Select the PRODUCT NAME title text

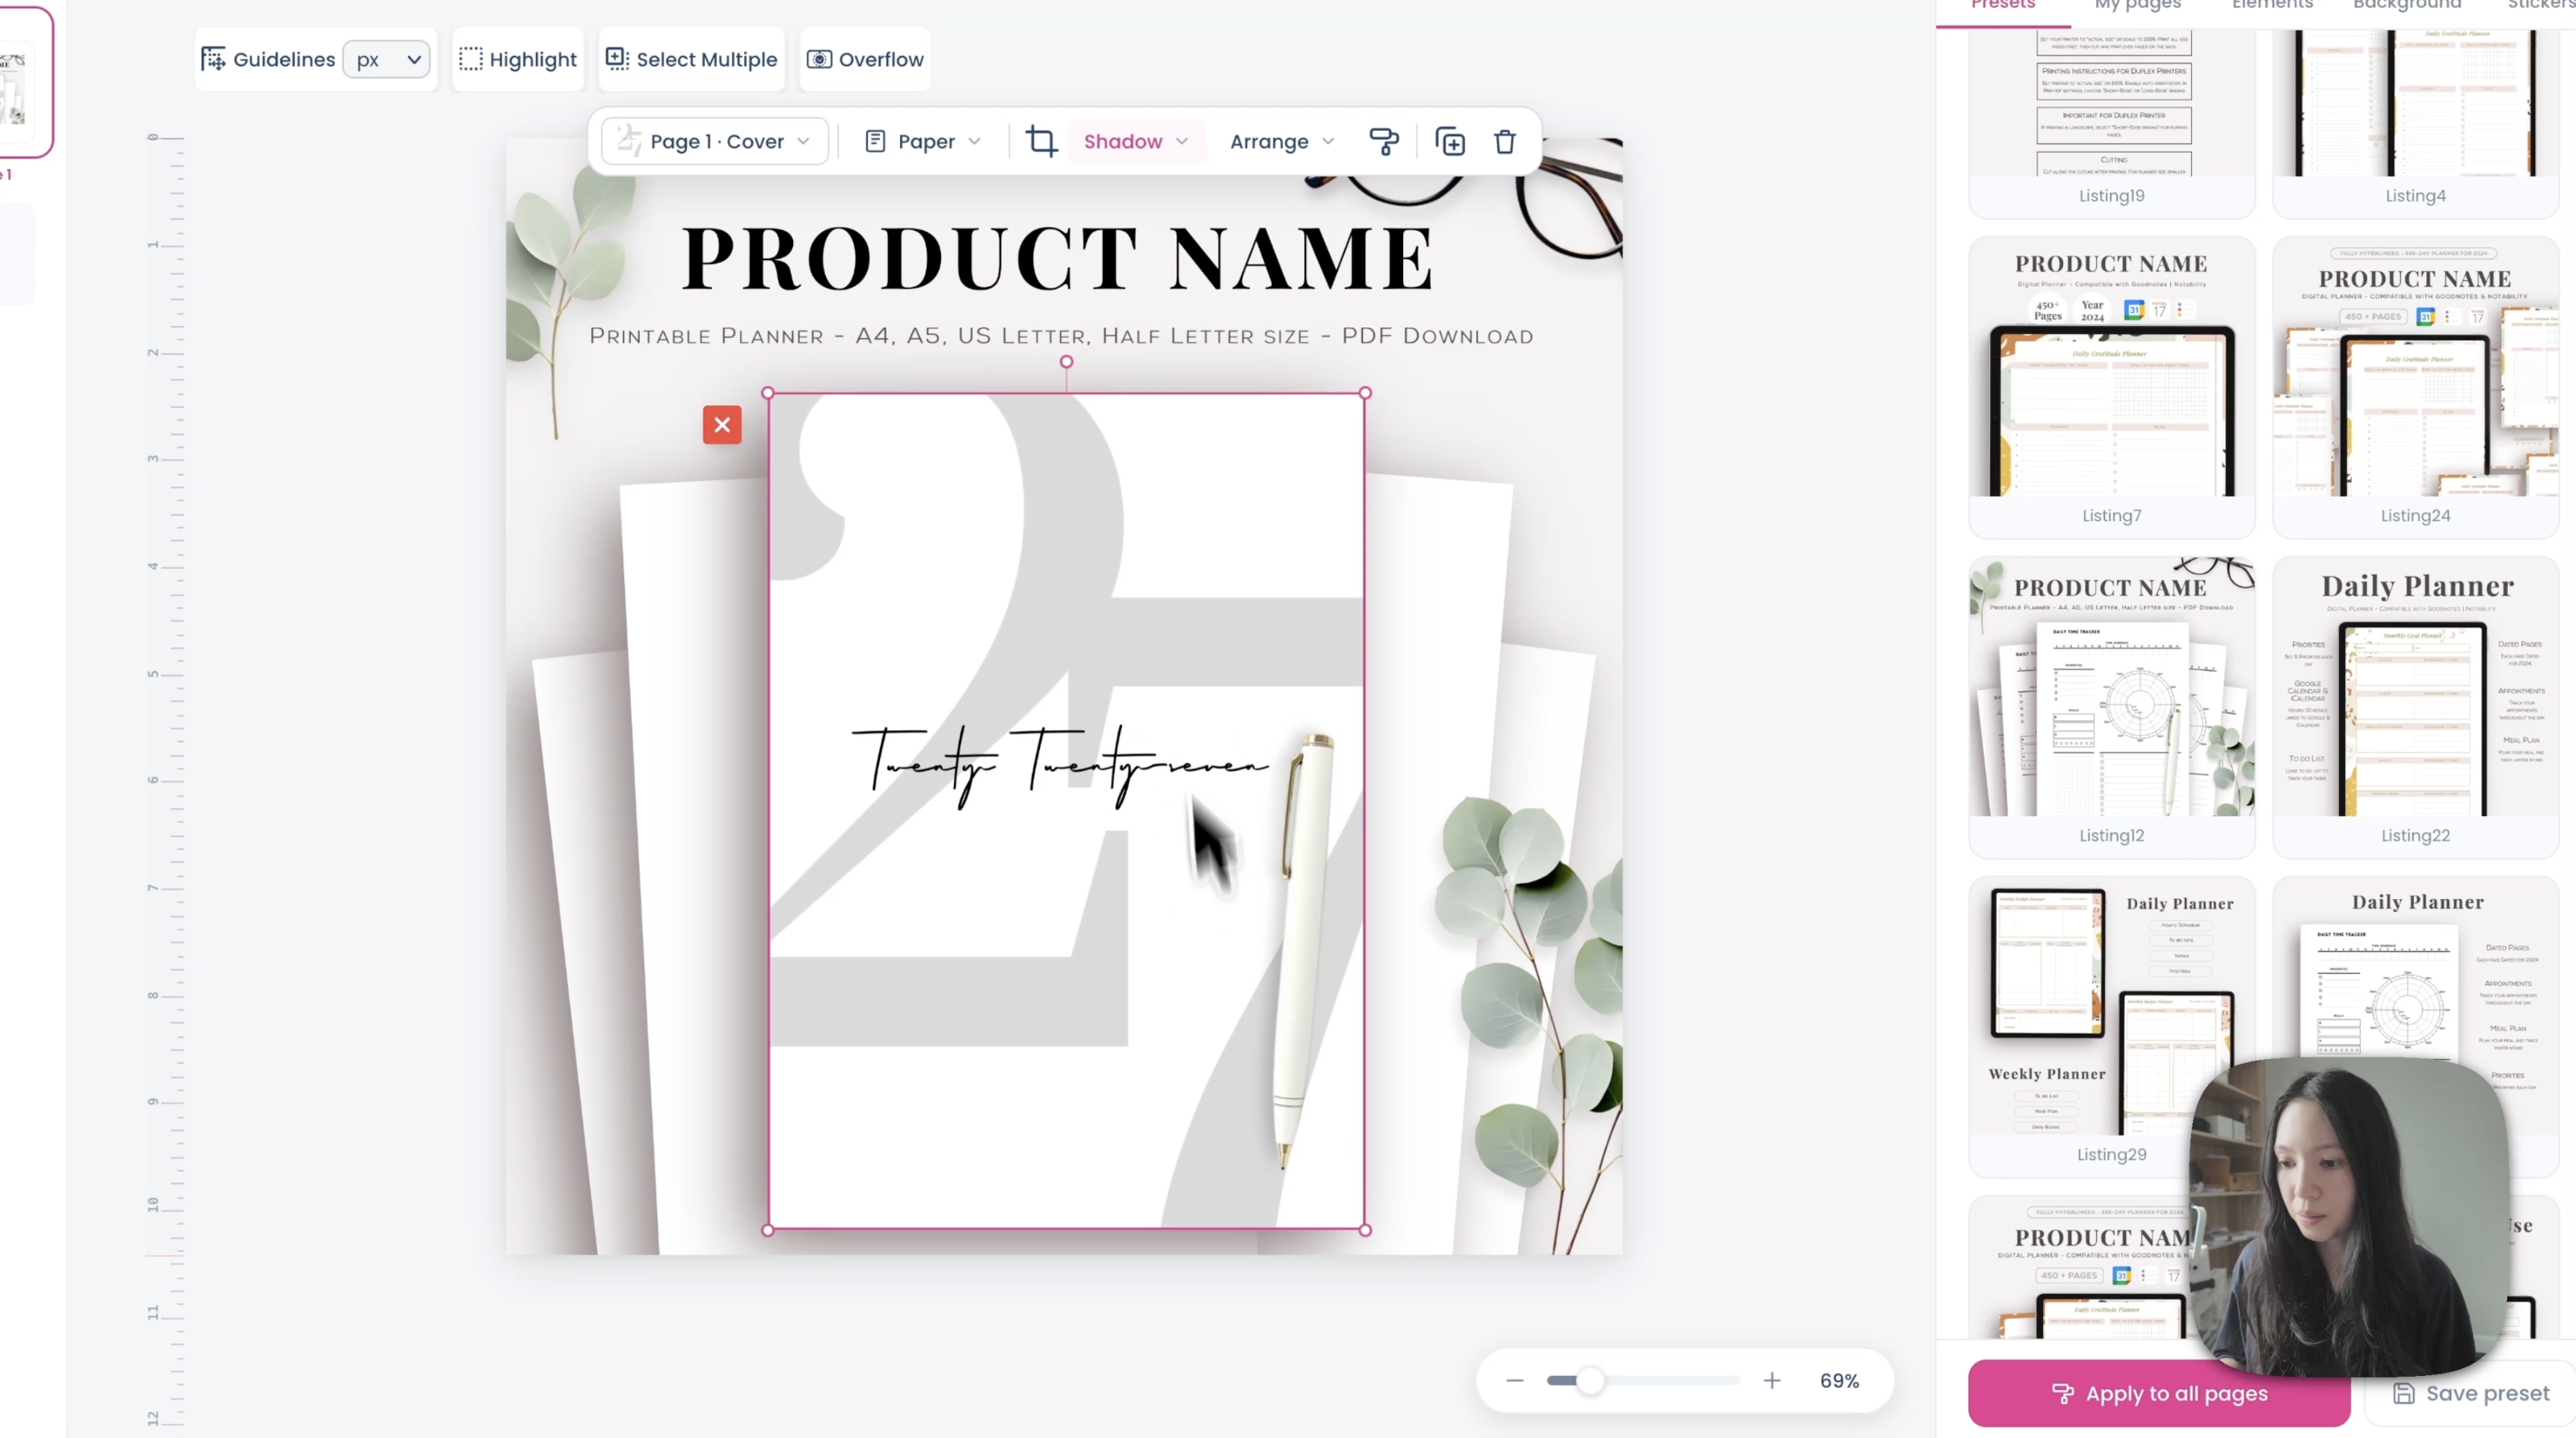pos(1058,258)
